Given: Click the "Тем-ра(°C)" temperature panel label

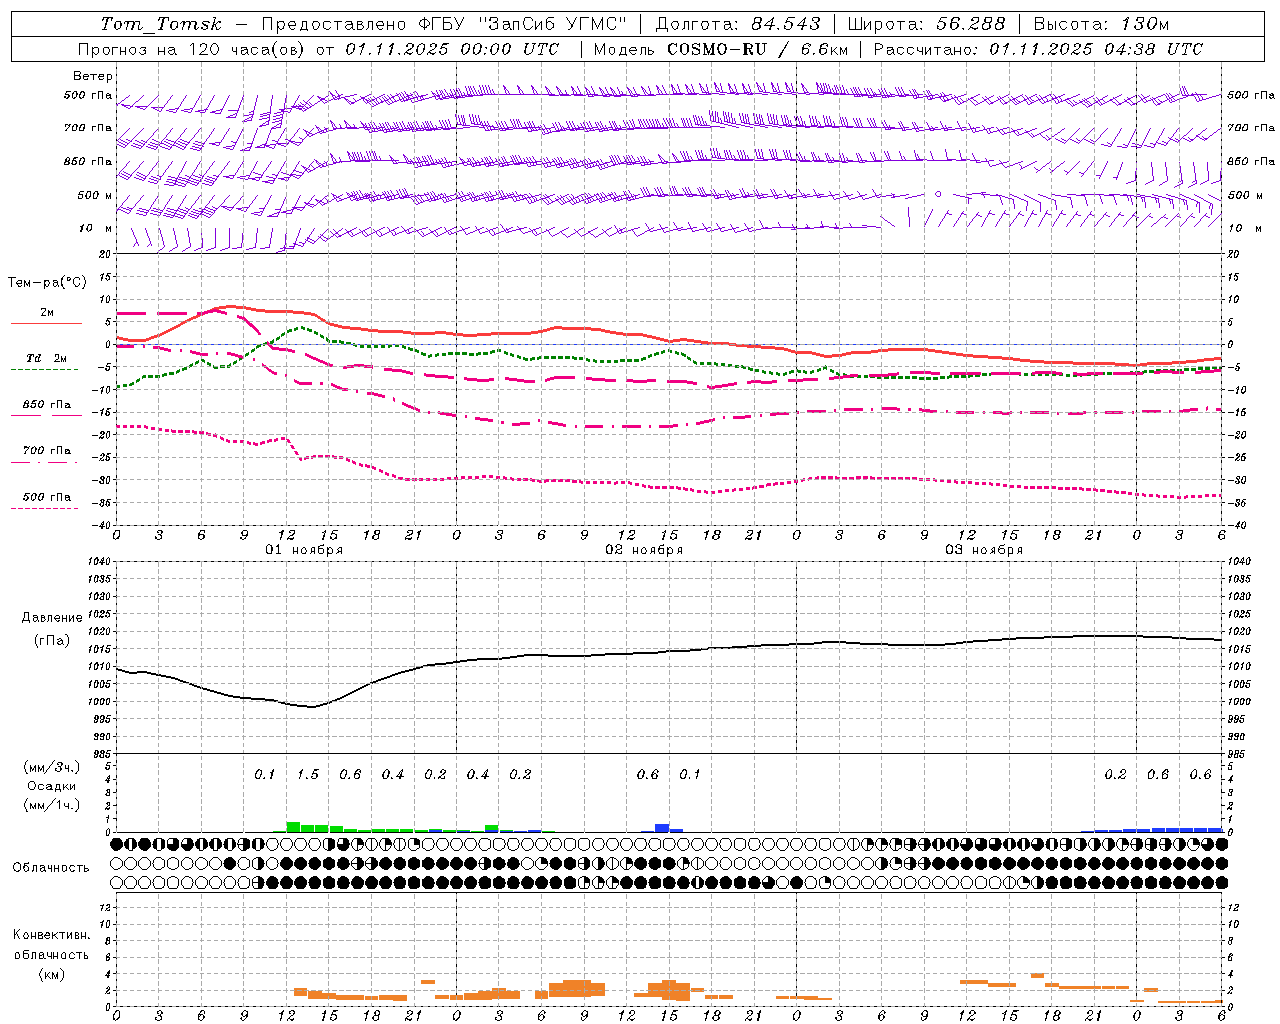Looking at the screenshot, I should pos(46,283).
